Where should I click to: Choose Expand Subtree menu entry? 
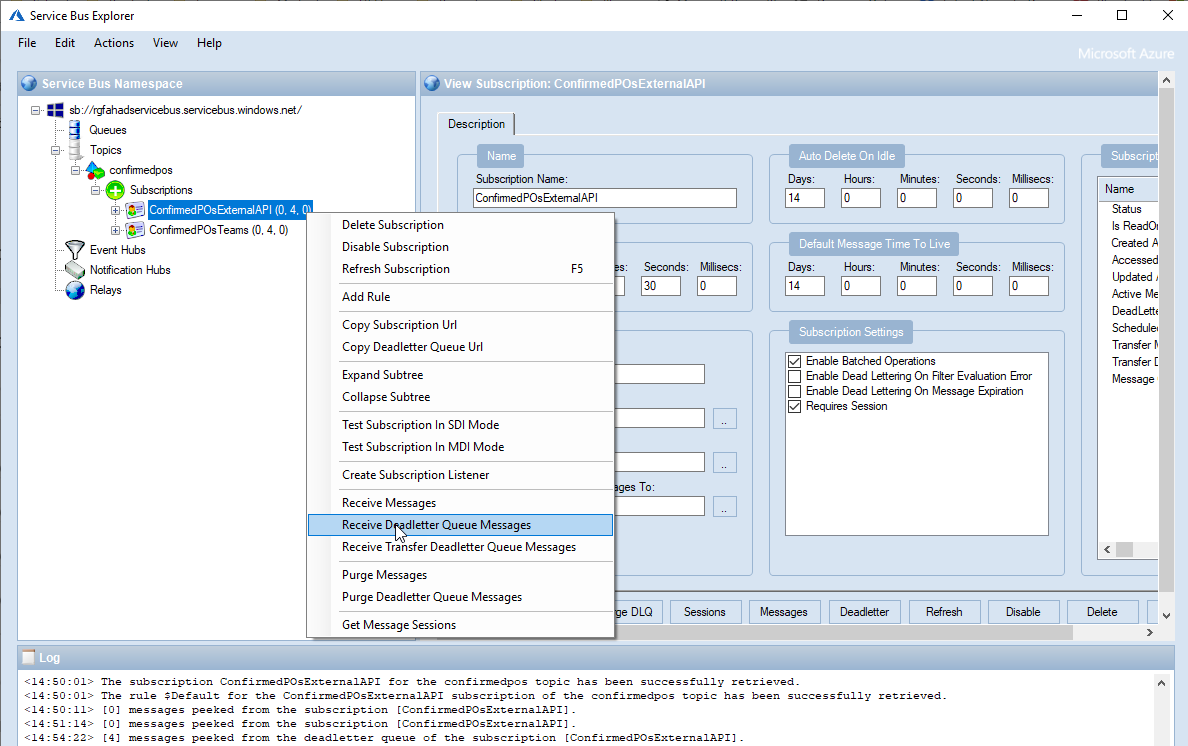(x=461, y=375)
